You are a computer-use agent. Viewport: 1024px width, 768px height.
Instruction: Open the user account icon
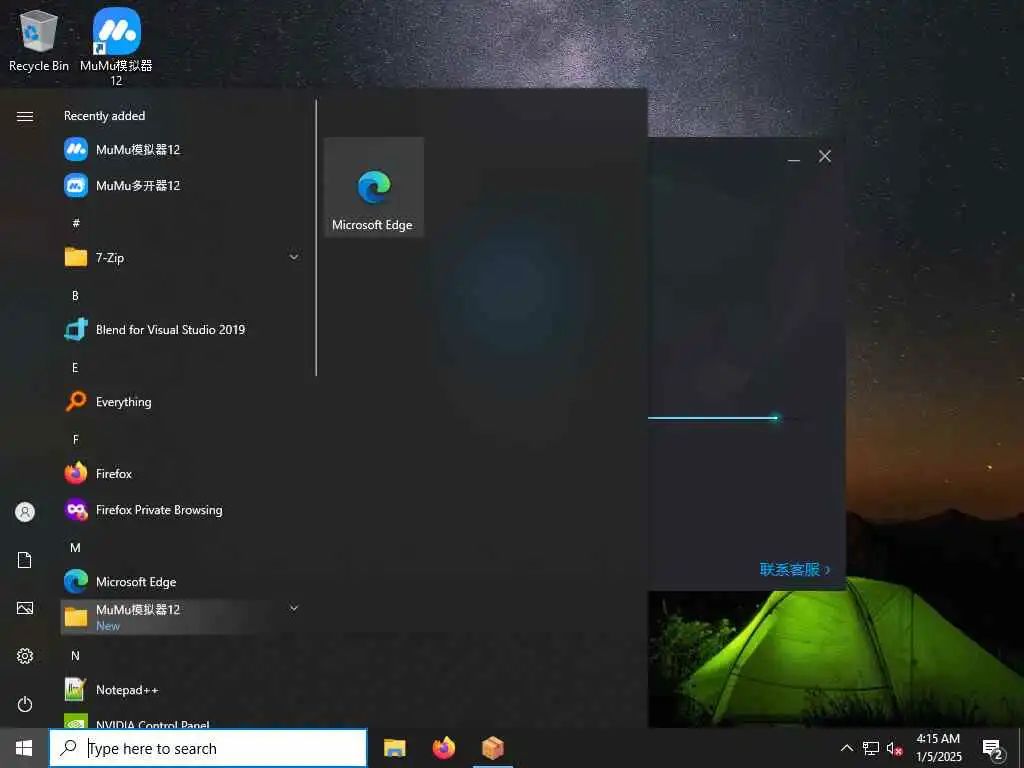25,512
